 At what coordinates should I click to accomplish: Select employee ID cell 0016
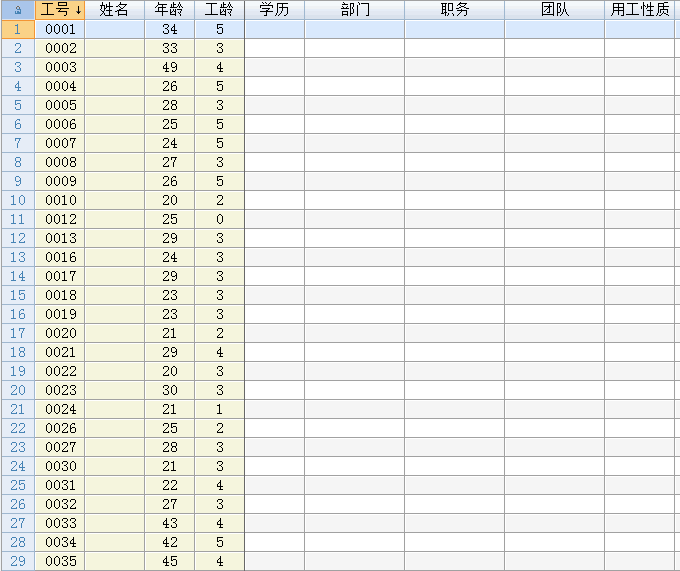click(x=60, y=257)
